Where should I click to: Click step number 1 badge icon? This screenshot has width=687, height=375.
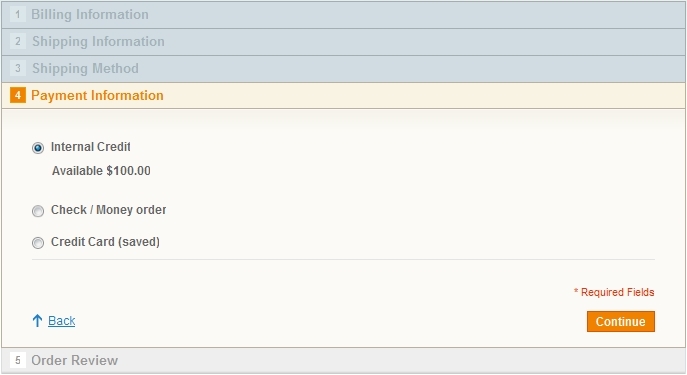coord(18,14)
